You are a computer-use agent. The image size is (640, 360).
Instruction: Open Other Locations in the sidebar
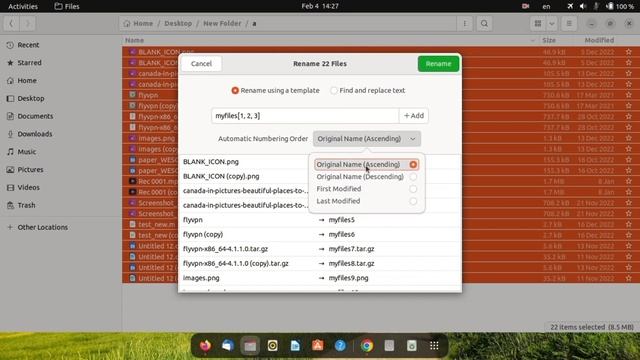point(61,227)
